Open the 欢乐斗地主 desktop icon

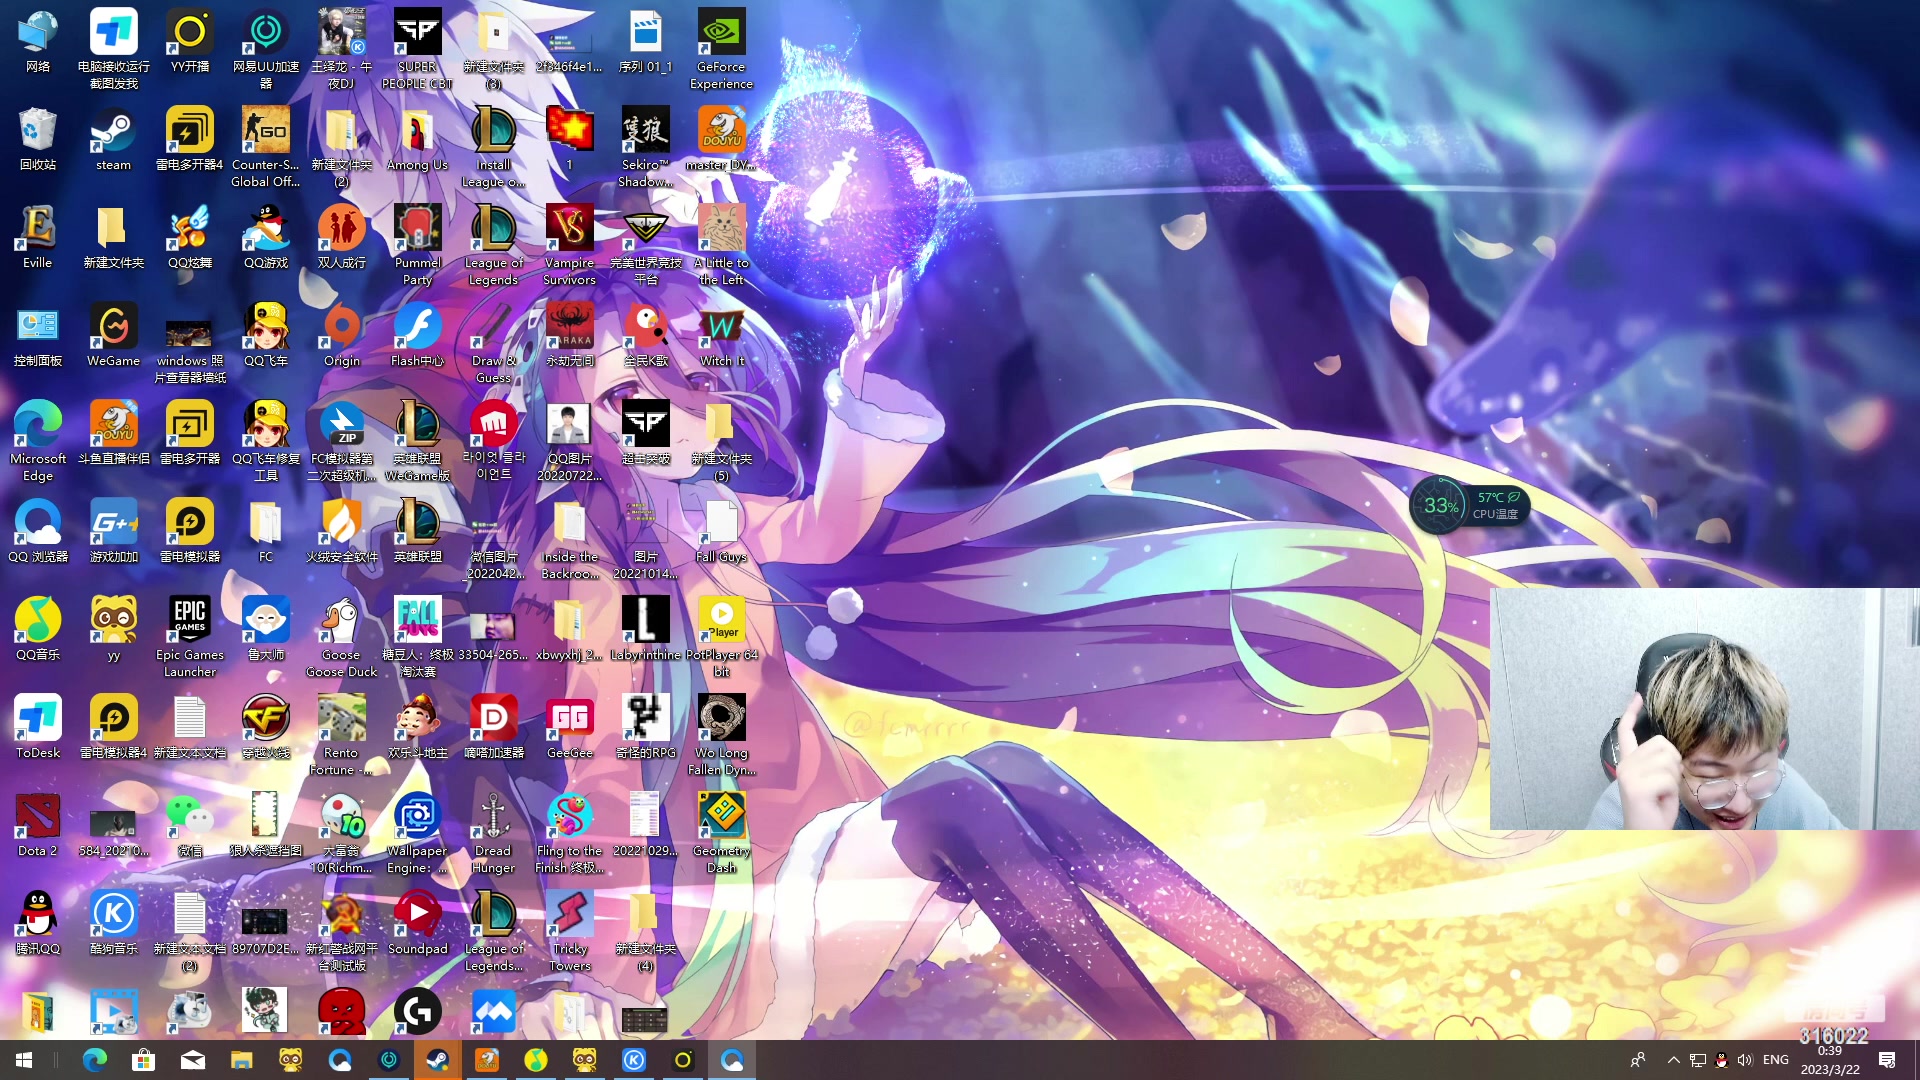417,728
